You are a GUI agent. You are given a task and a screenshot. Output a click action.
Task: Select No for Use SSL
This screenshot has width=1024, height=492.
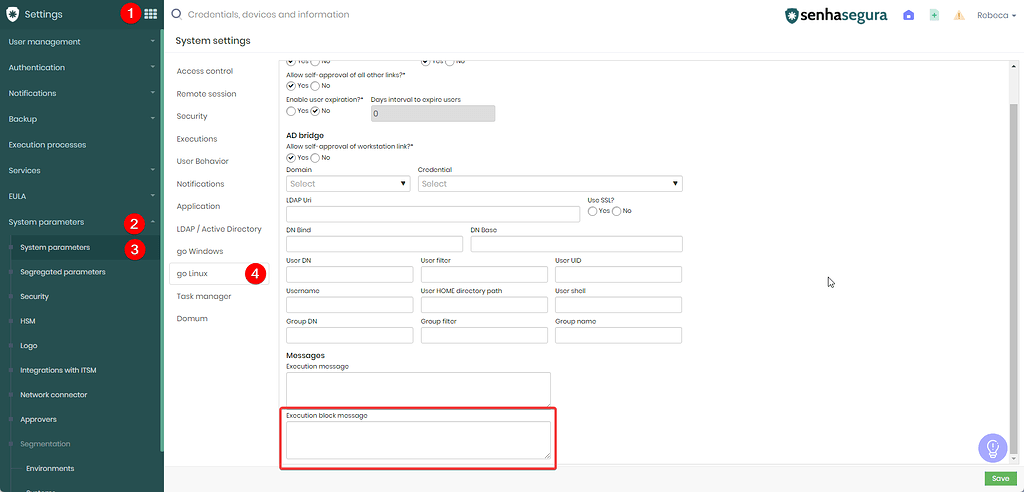click(x=616, y=211)
